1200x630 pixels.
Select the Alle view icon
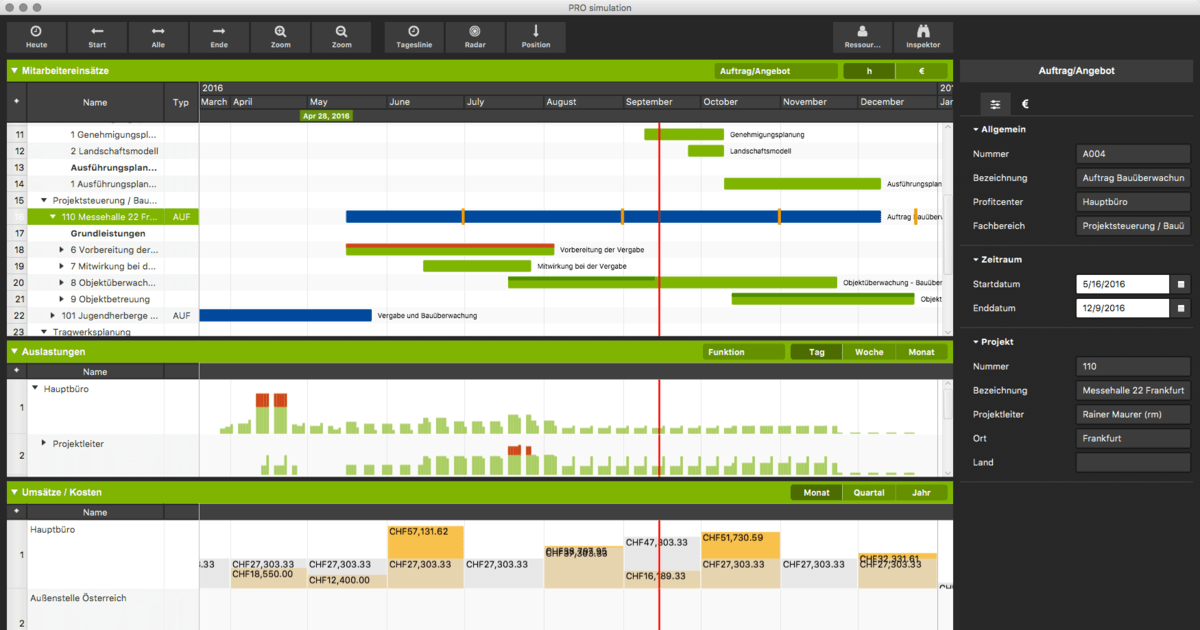point(158,37)
